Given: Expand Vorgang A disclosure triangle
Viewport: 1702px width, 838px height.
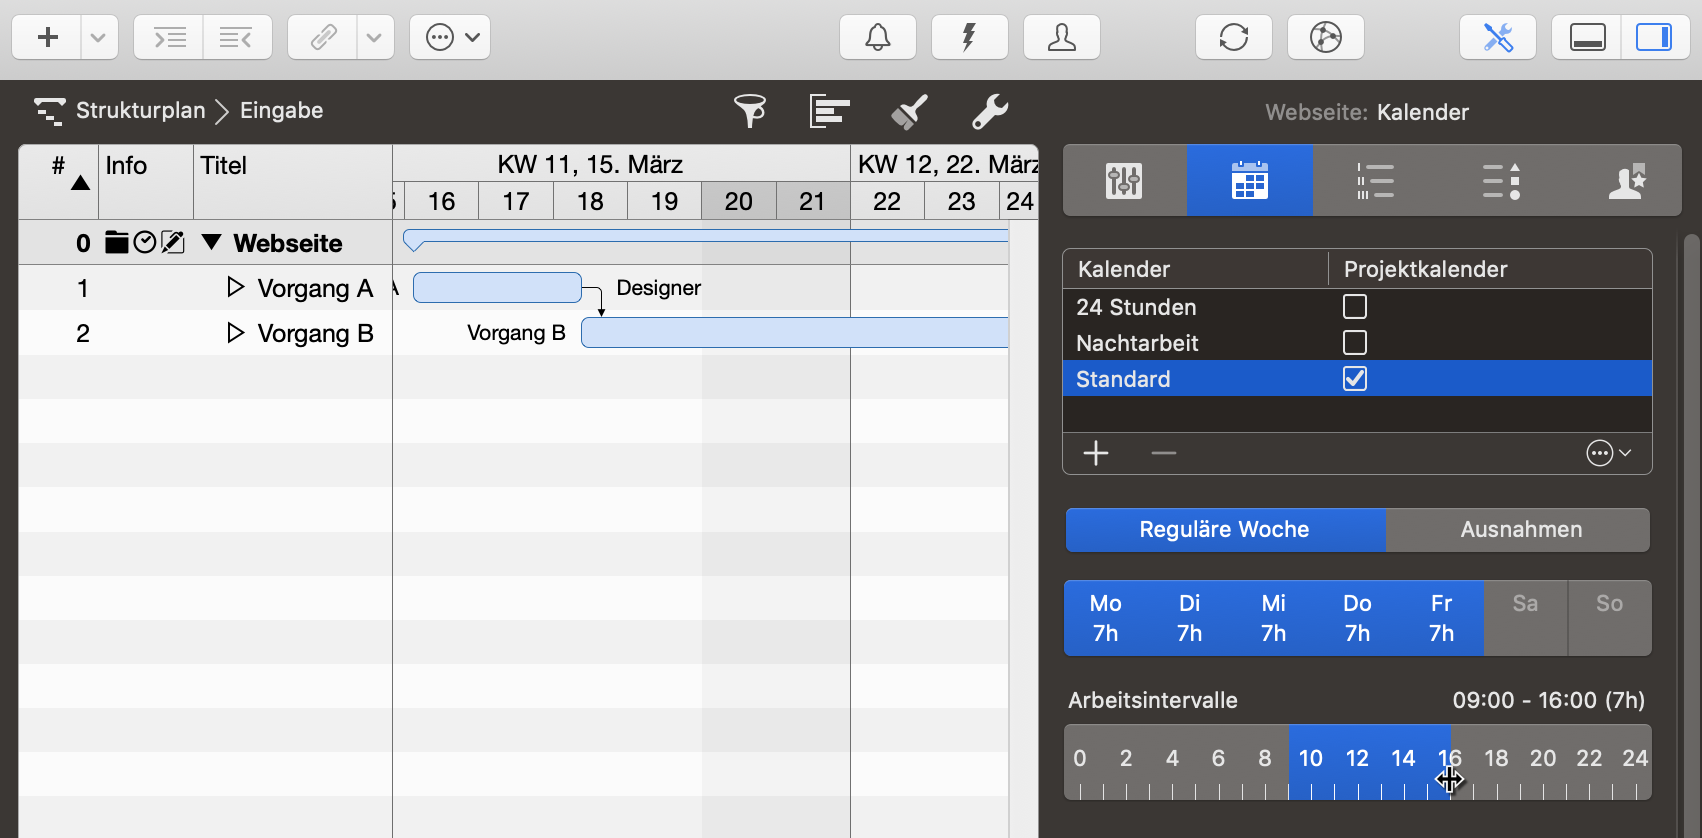Looking at the screenshot, I should (235, 288).
